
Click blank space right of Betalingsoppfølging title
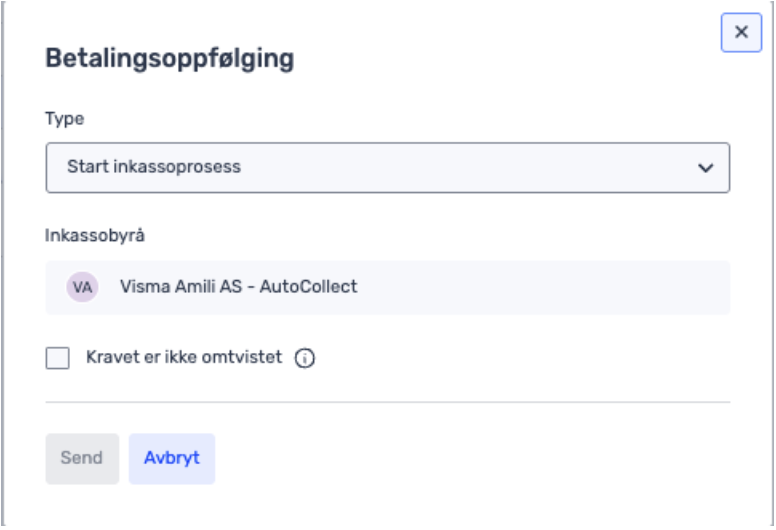coord(500,59)
